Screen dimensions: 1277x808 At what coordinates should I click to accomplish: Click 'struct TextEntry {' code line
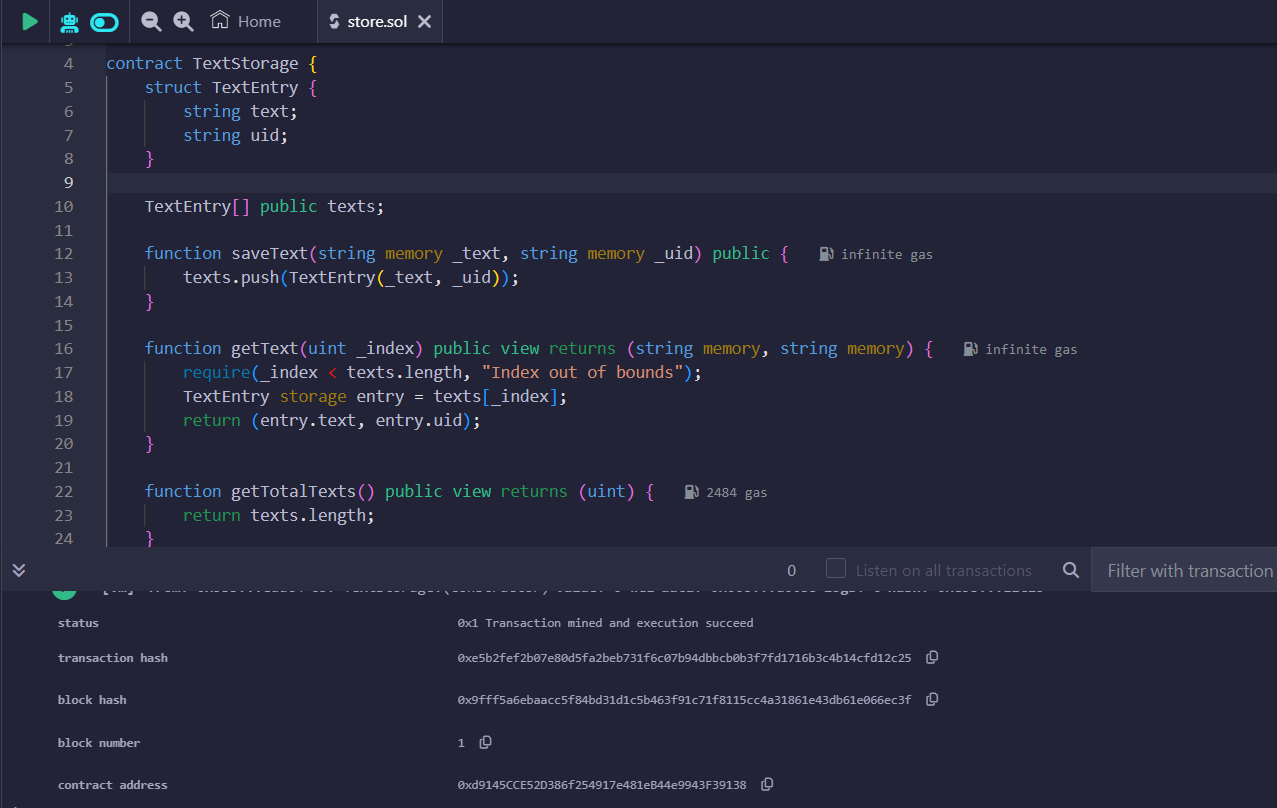(230, 87)
